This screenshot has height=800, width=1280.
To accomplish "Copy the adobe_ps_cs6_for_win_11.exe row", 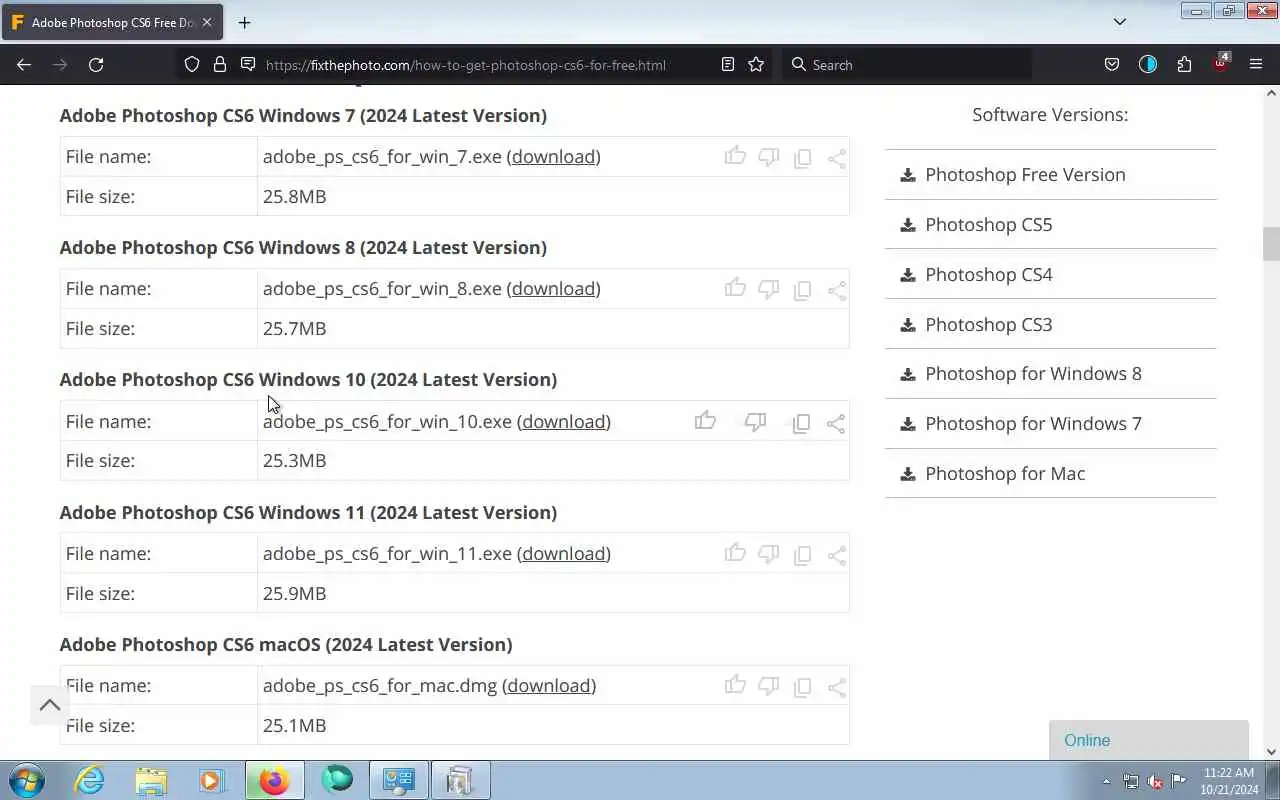I will [802, 555].
